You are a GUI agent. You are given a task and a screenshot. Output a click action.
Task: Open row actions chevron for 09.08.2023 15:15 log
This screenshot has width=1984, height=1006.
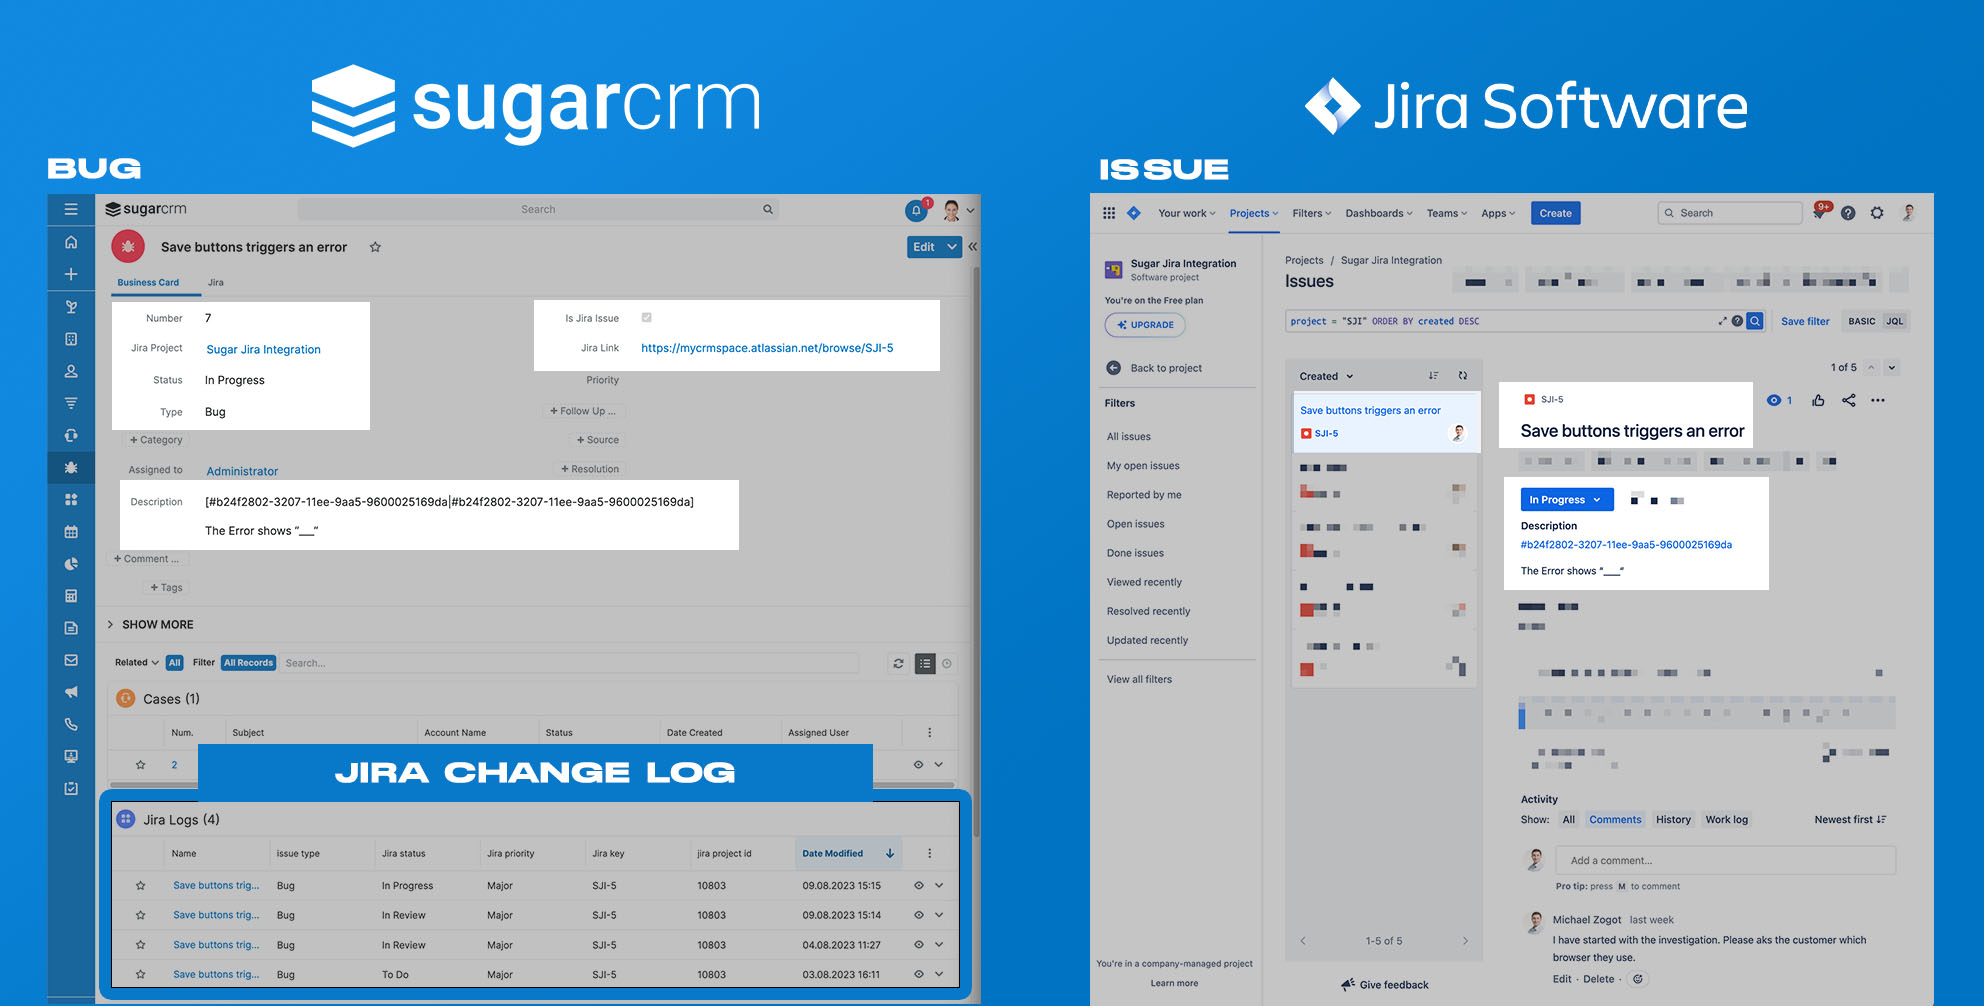(939, 885)
